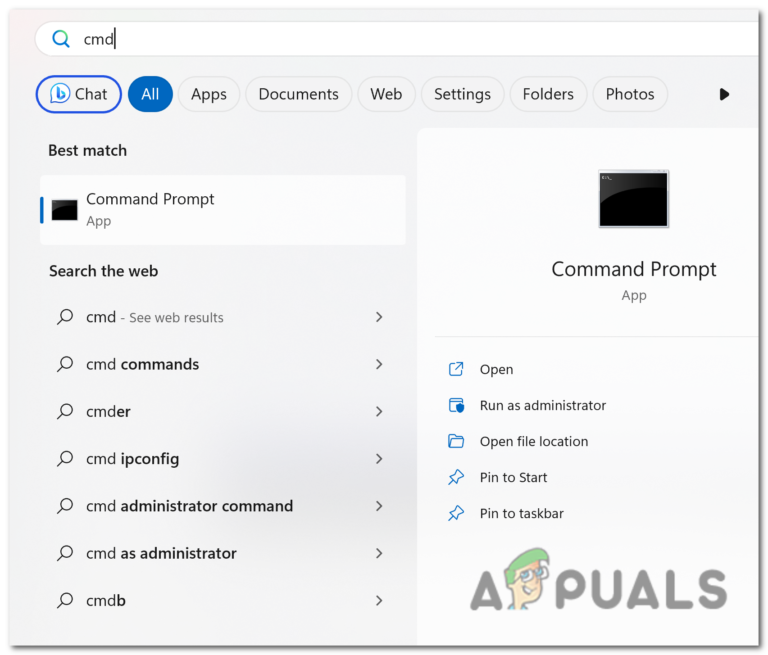768x655 pixels.
Task: Choose Open file location
Action: (x=534, y=441)
